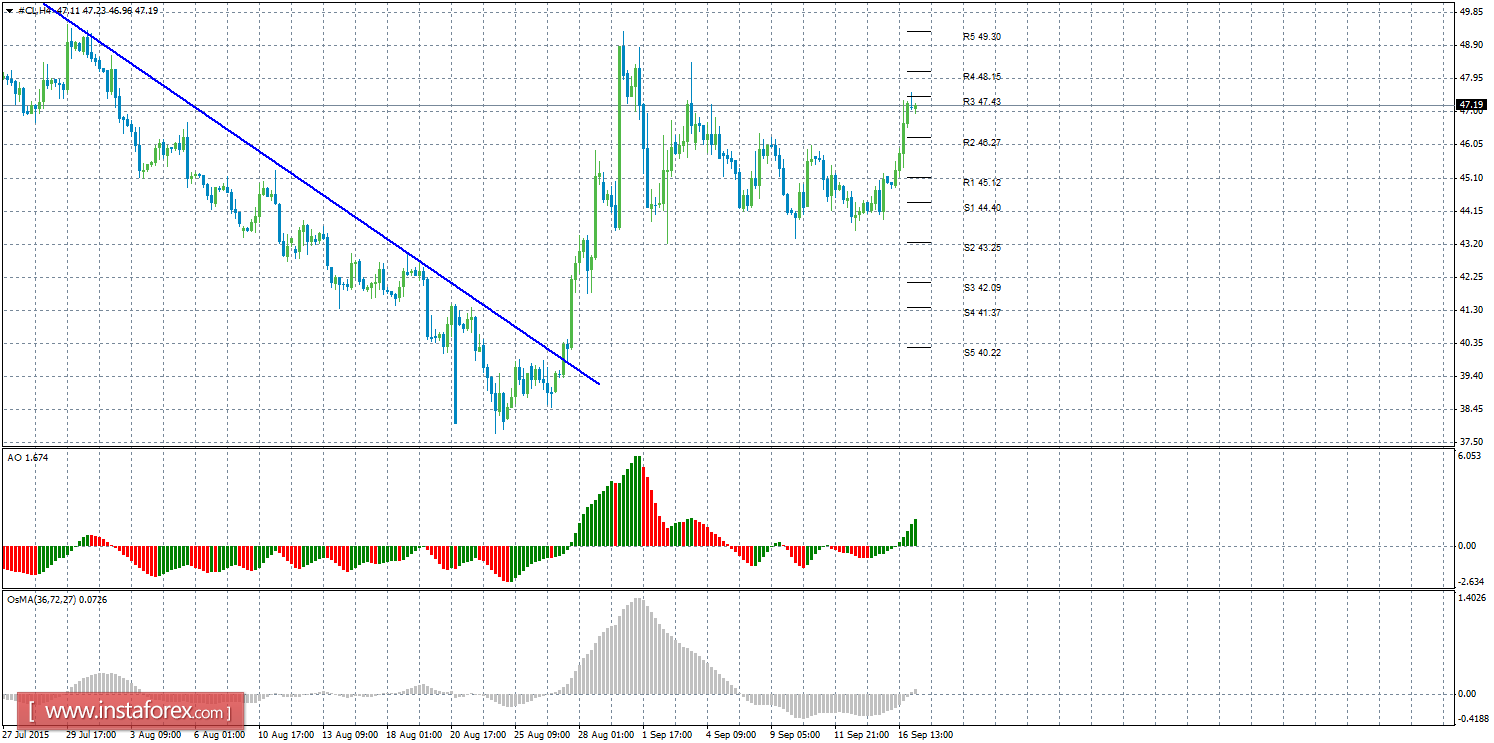This screenshot has width=1494, height=743.
Task: Click the S4 41.37 support label
Action: coord(981,313)
